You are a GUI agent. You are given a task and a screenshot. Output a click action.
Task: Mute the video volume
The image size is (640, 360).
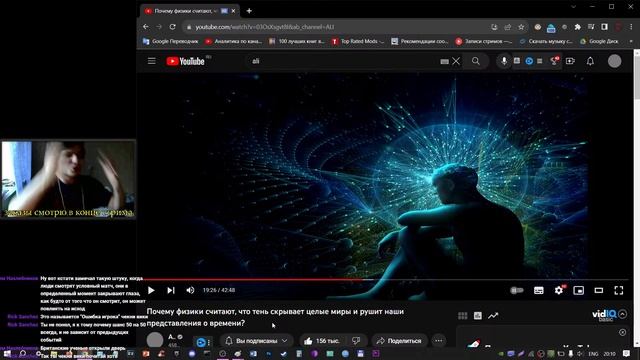[x=190, y=290]
